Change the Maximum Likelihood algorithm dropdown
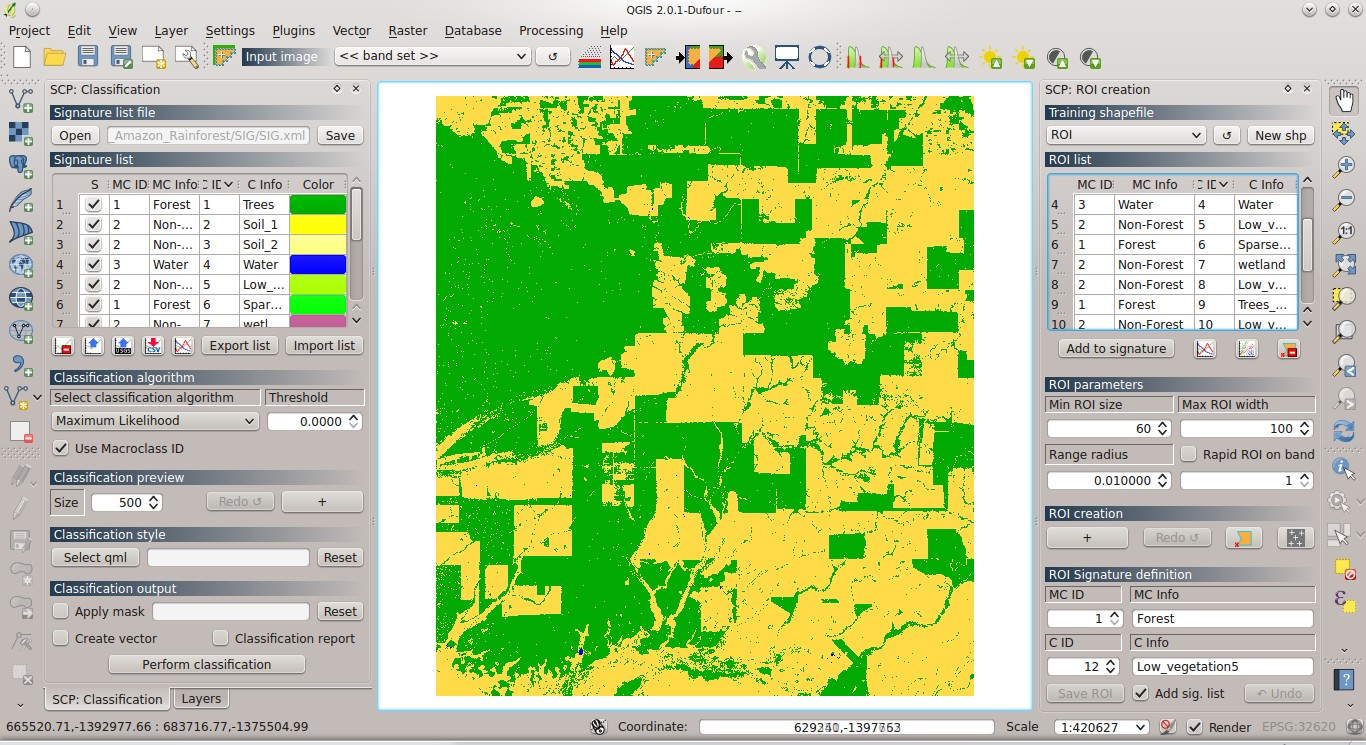This screenshot has width=1366, height=745. pos(154,421)
